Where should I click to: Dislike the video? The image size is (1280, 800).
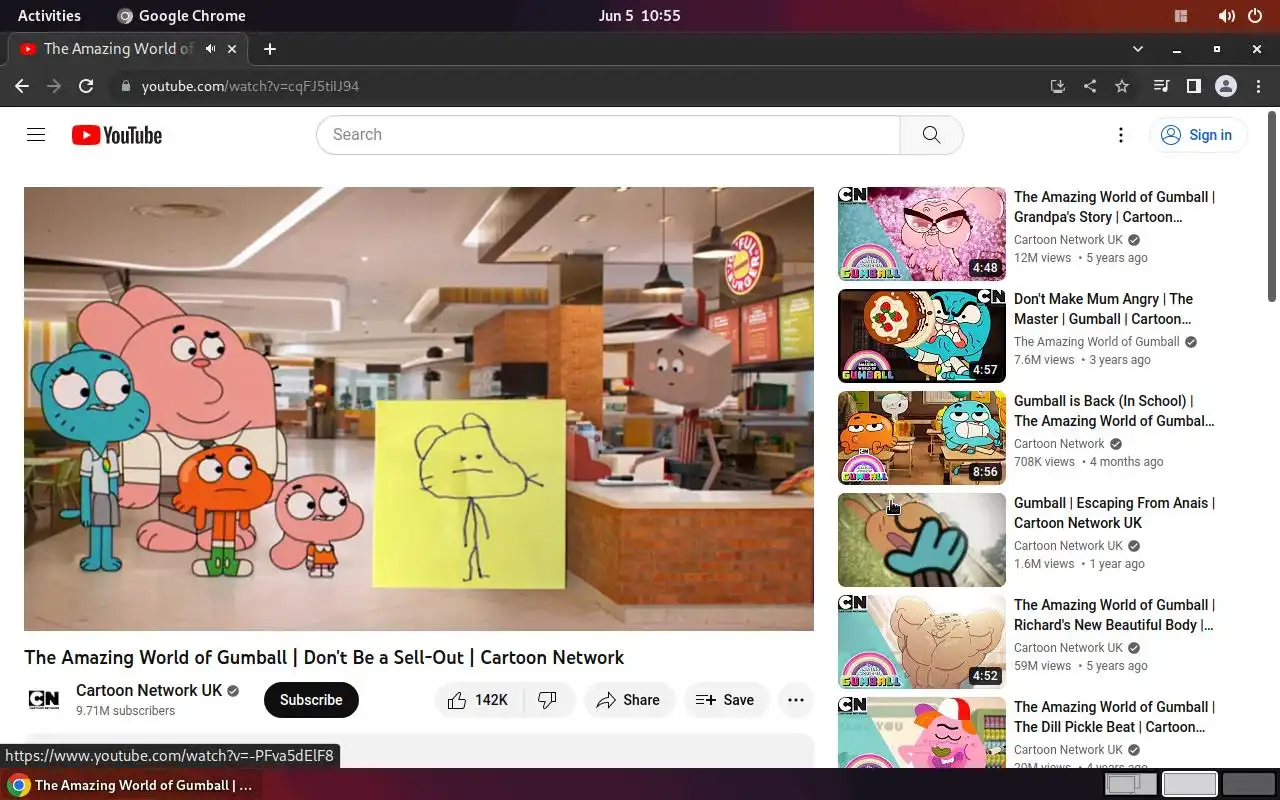548,700
